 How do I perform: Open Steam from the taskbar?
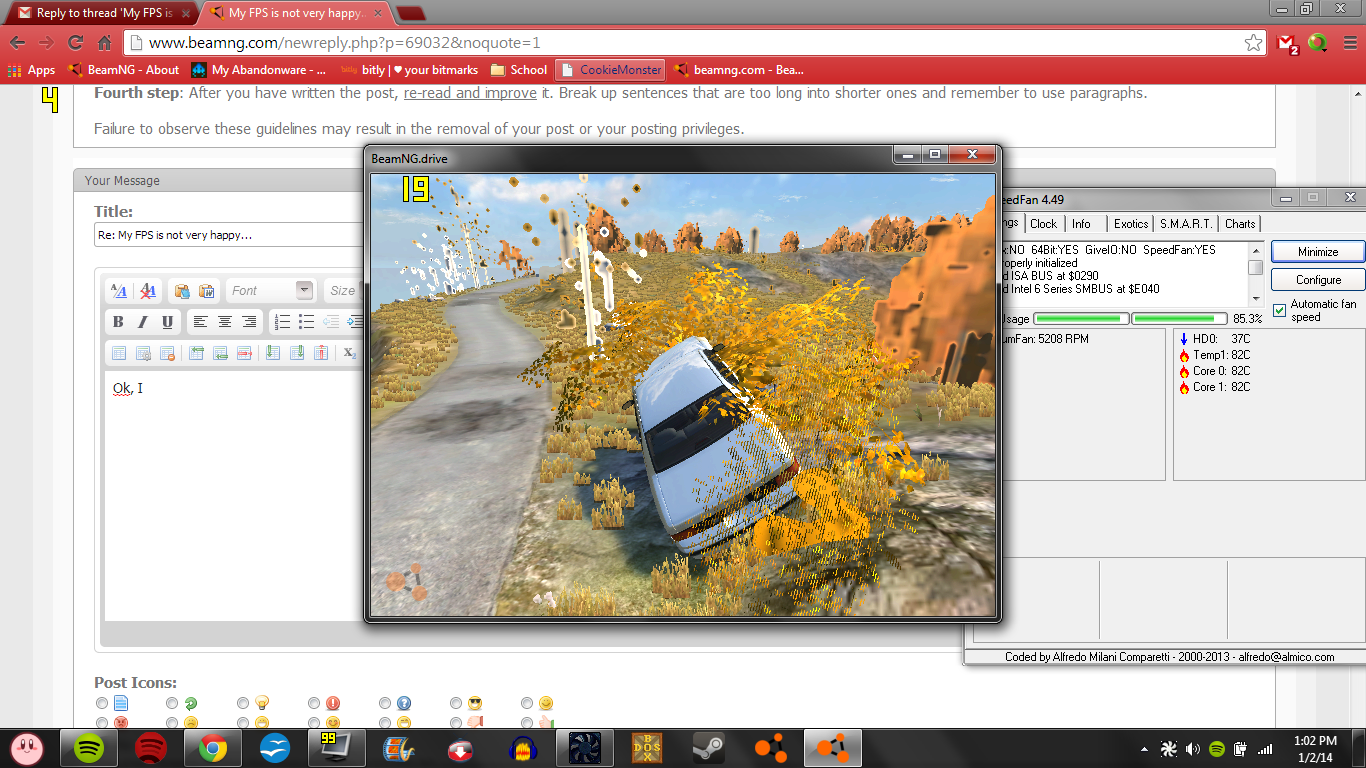pos(711,747)
